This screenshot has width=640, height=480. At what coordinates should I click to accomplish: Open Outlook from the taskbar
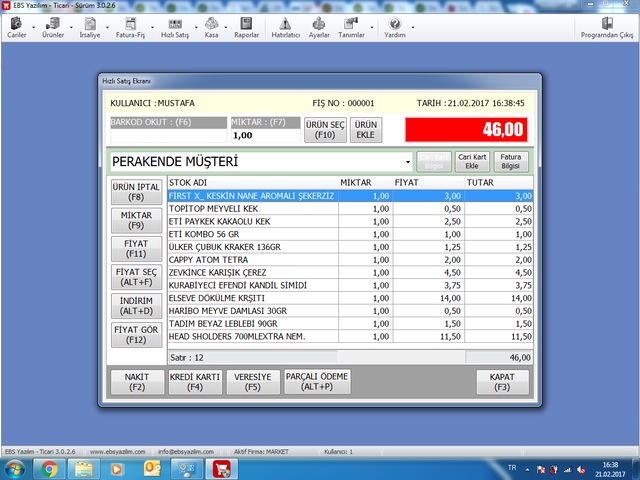click(153, 469)
